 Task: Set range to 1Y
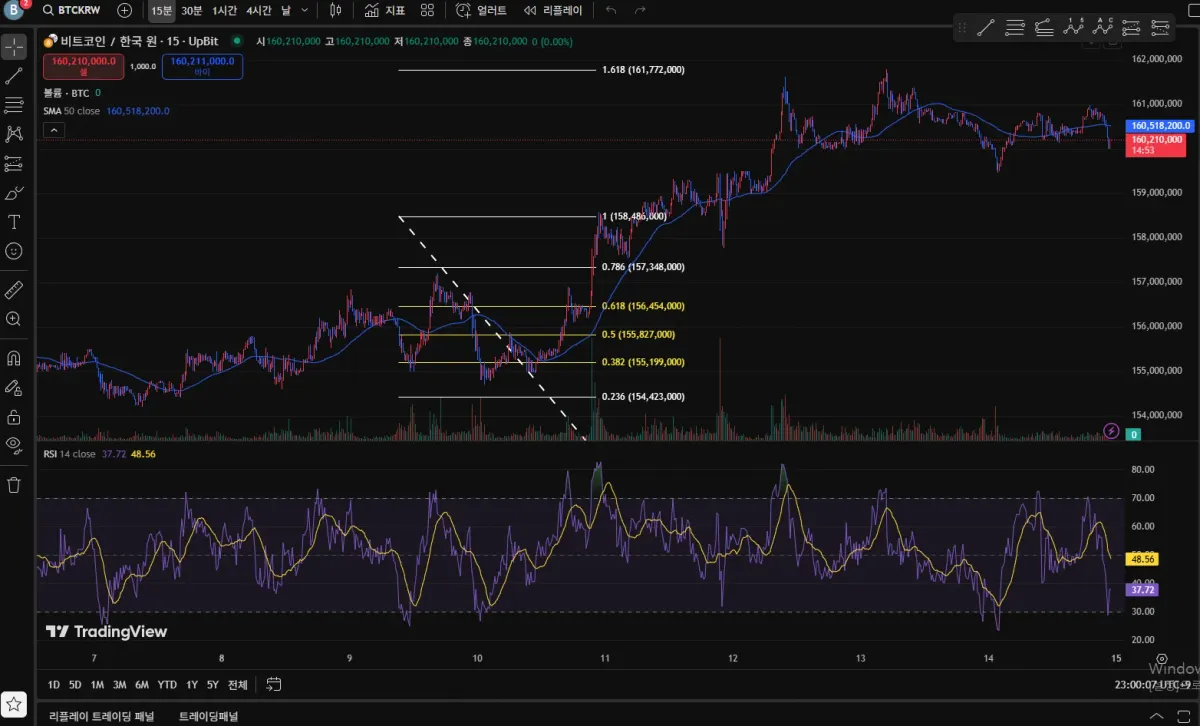pyautogui.click(x=192, y=685)
